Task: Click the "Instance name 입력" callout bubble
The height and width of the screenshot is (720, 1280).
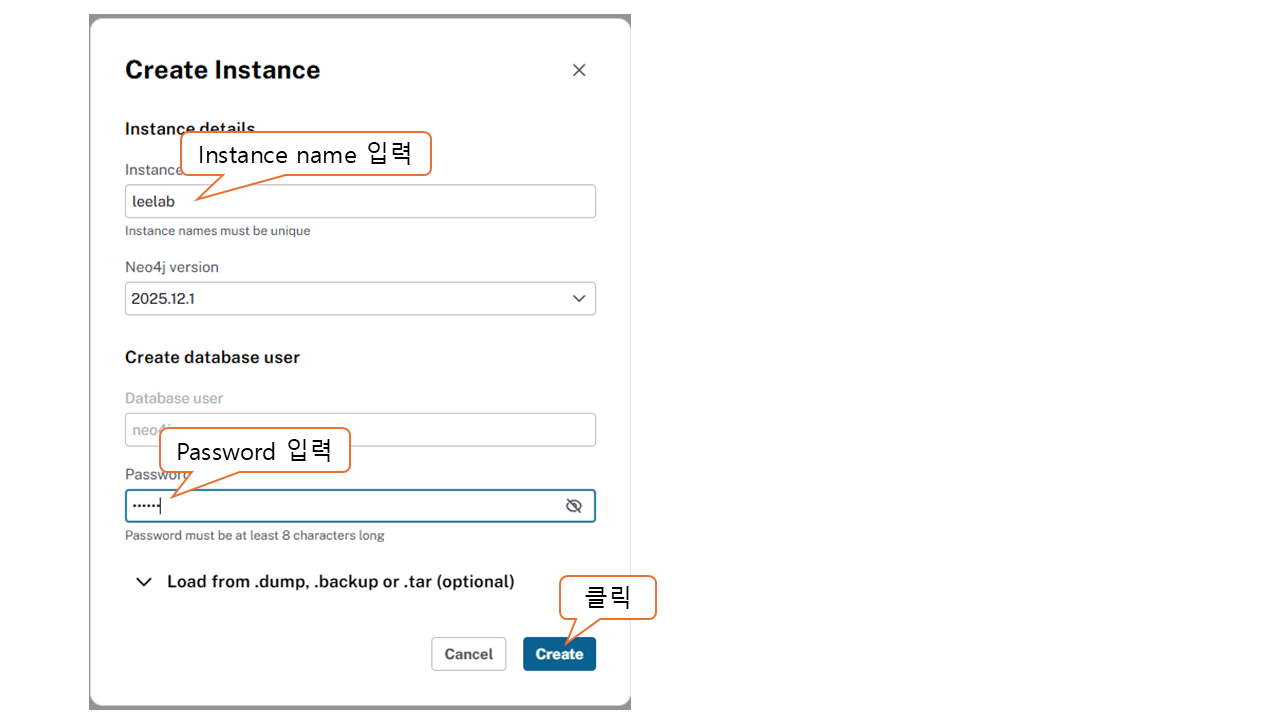Action: click(x=305, y=154)
